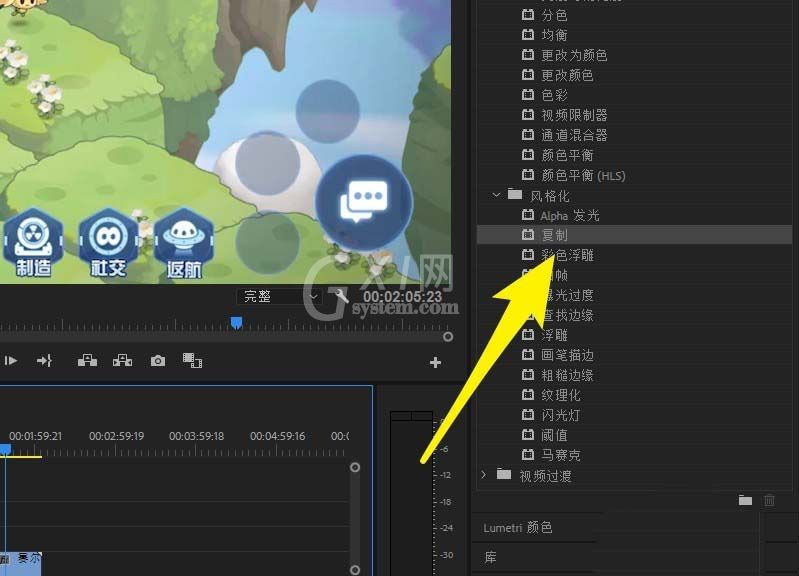This screenshot has width=799, height=576.
Task: Click the new custom bin folder icon
Action: tap(745, 500)
